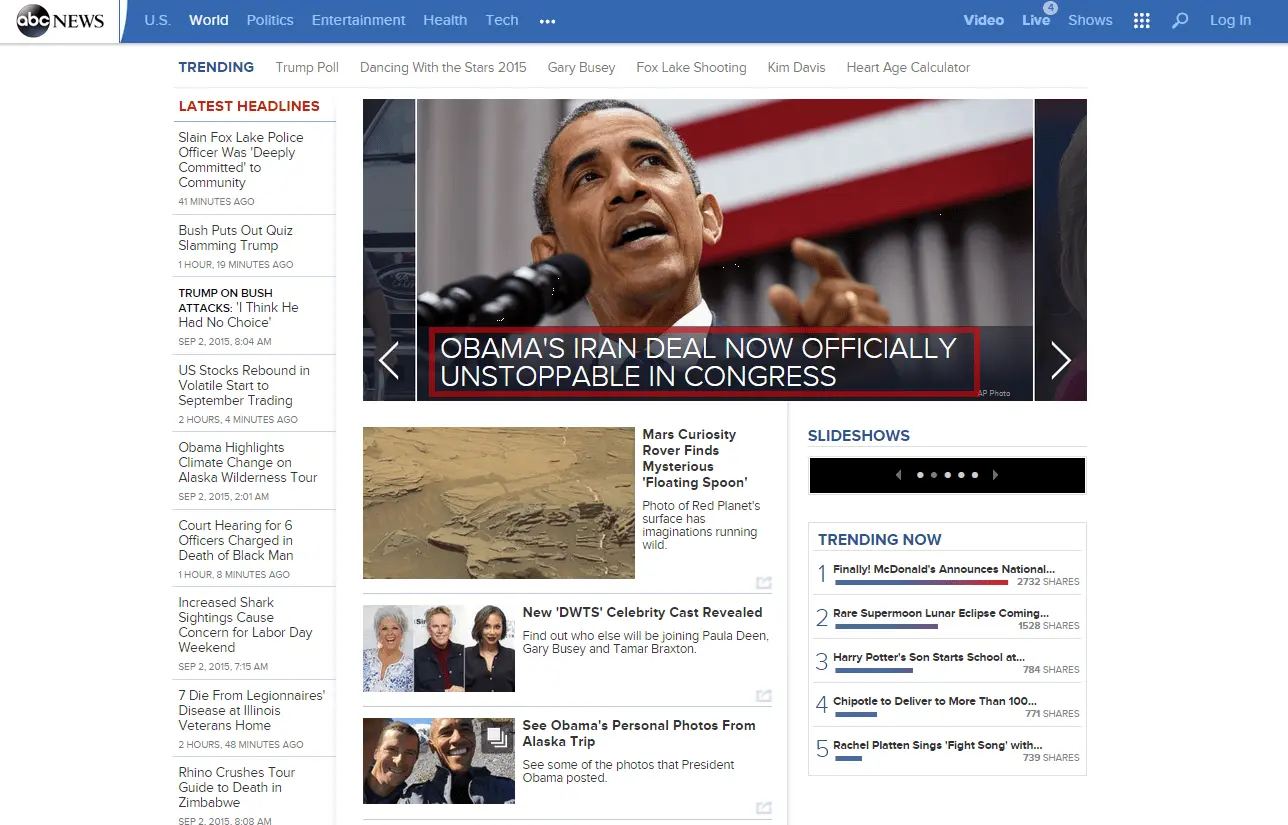This screenshot has height=825, width=1288.
Task: Open See Obama's Personal Photos title
Action: coord(639,733)
